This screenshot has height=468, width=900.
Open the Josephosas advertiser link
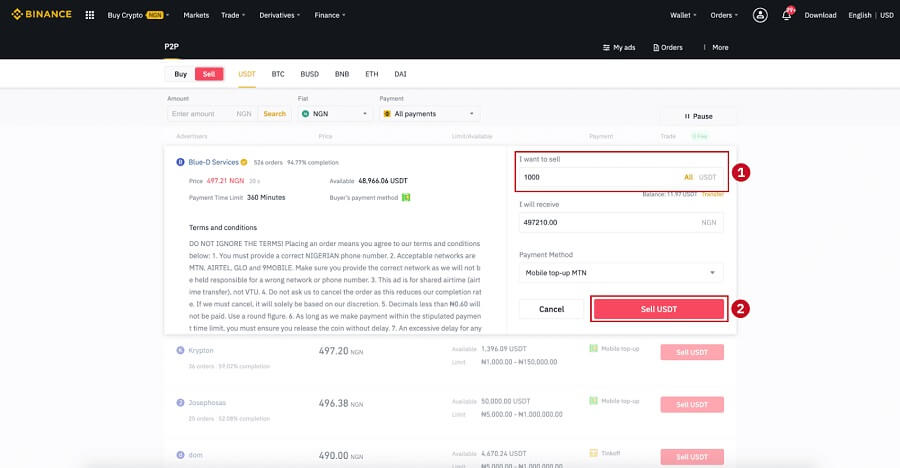[x=207, y=403]
